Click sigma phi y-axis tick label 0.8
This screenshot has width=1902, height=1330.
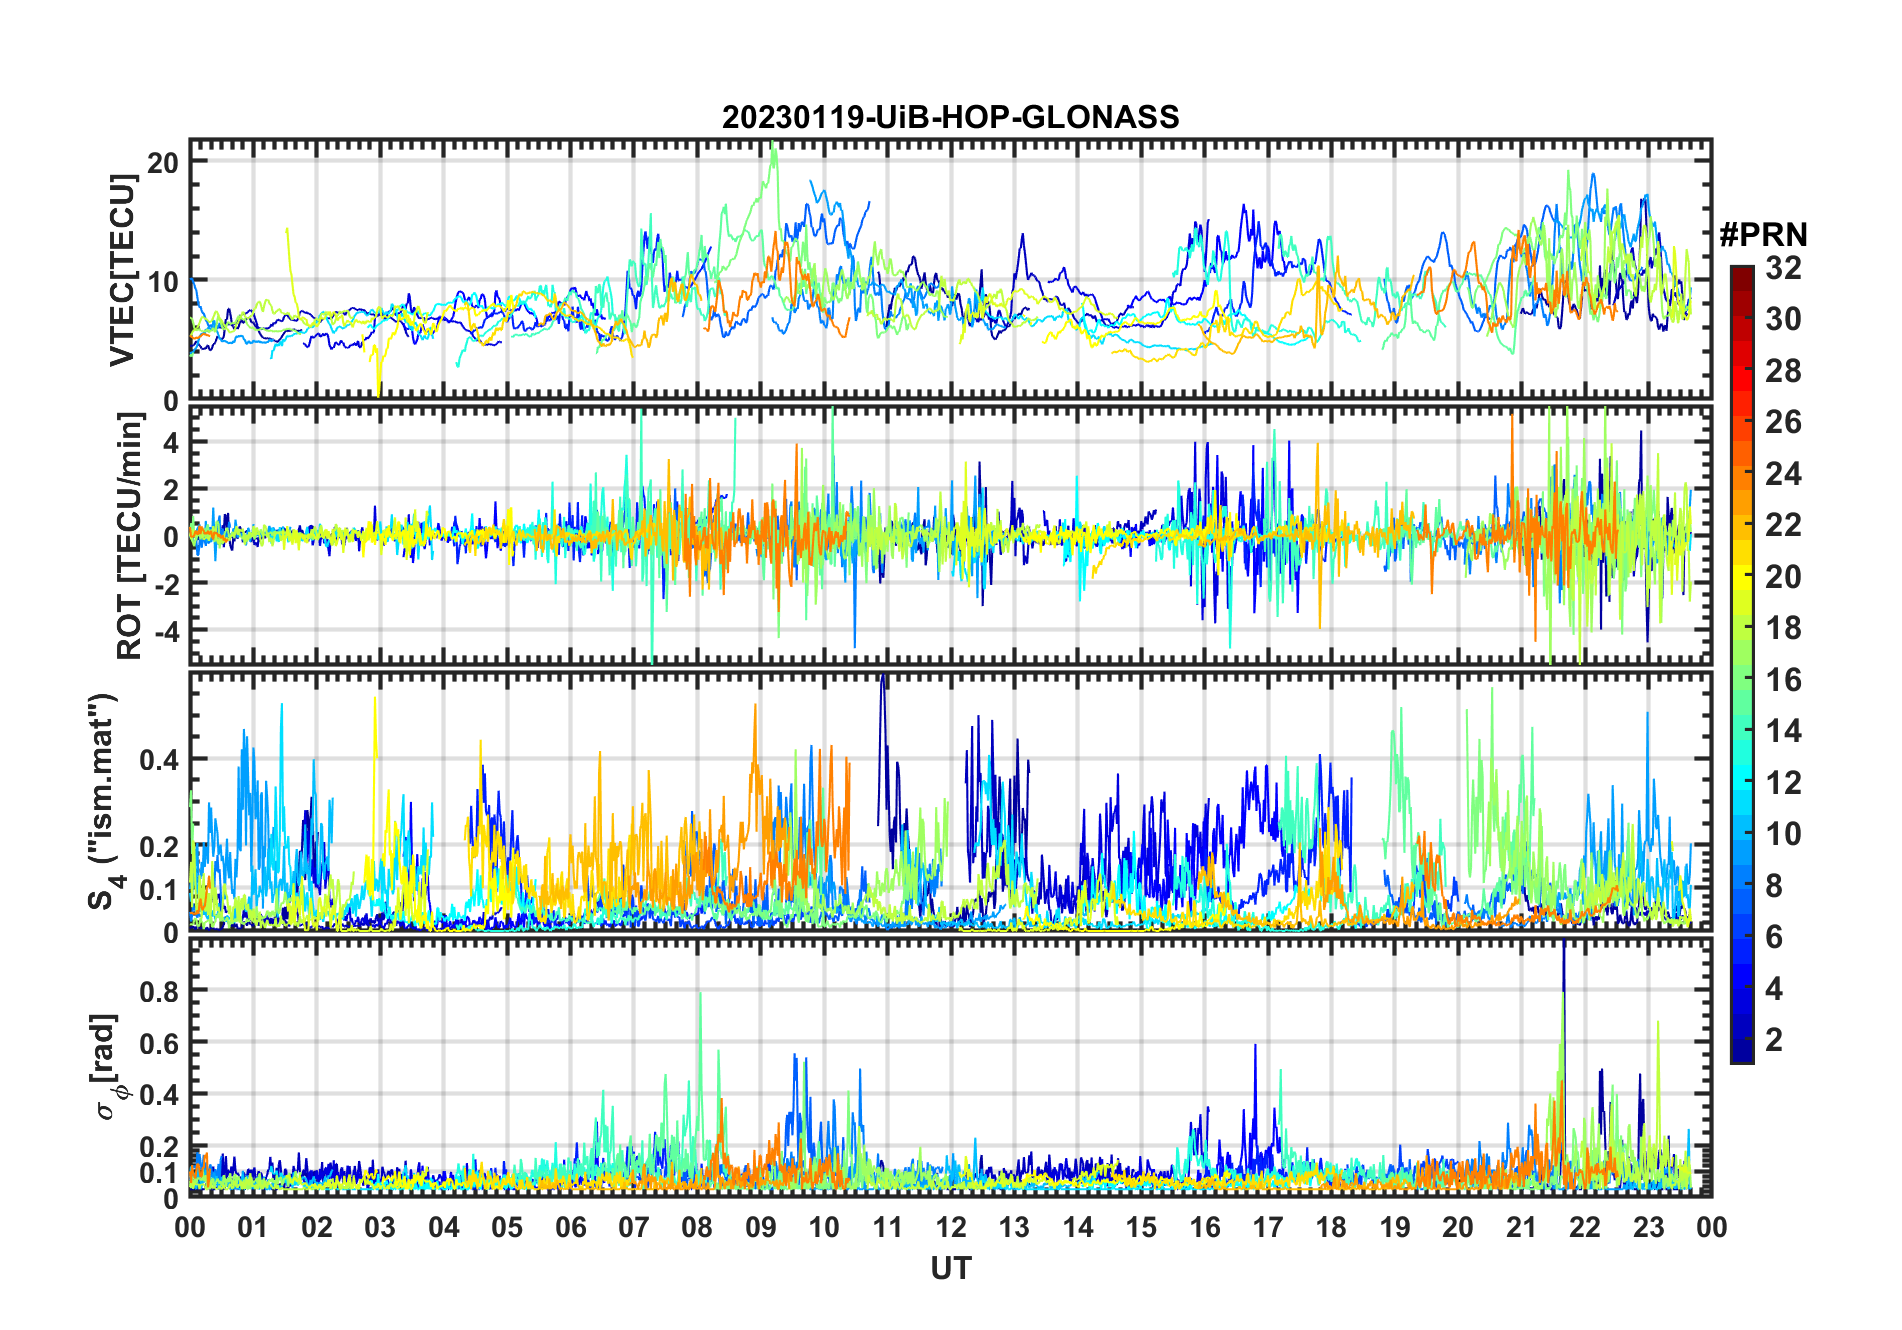coord(160,991)
